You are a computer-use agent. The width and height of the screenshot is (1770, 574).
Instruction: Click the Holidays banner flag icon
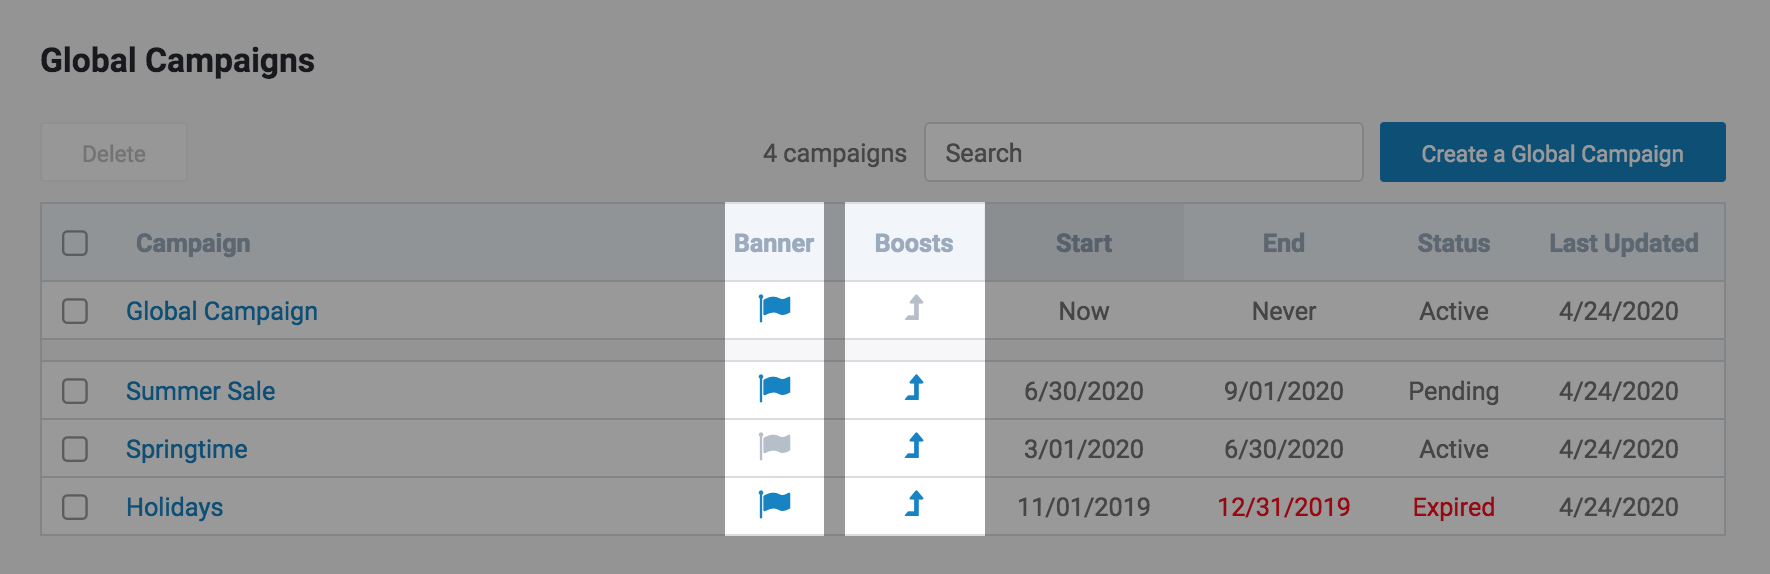click(775, 504)
